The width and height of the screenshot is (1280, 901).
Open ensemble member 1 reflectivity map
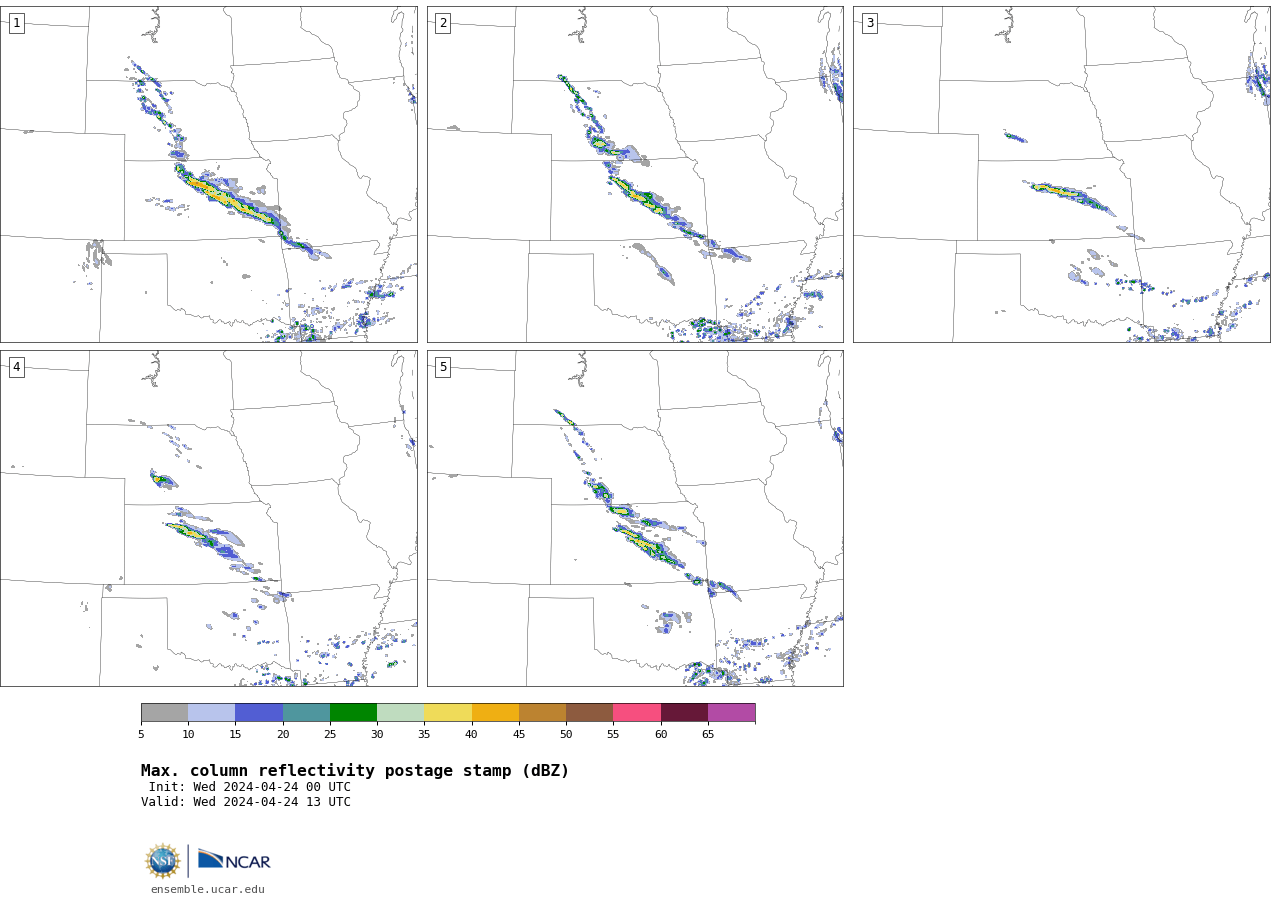pyautogui.click(x=209, y=174)
